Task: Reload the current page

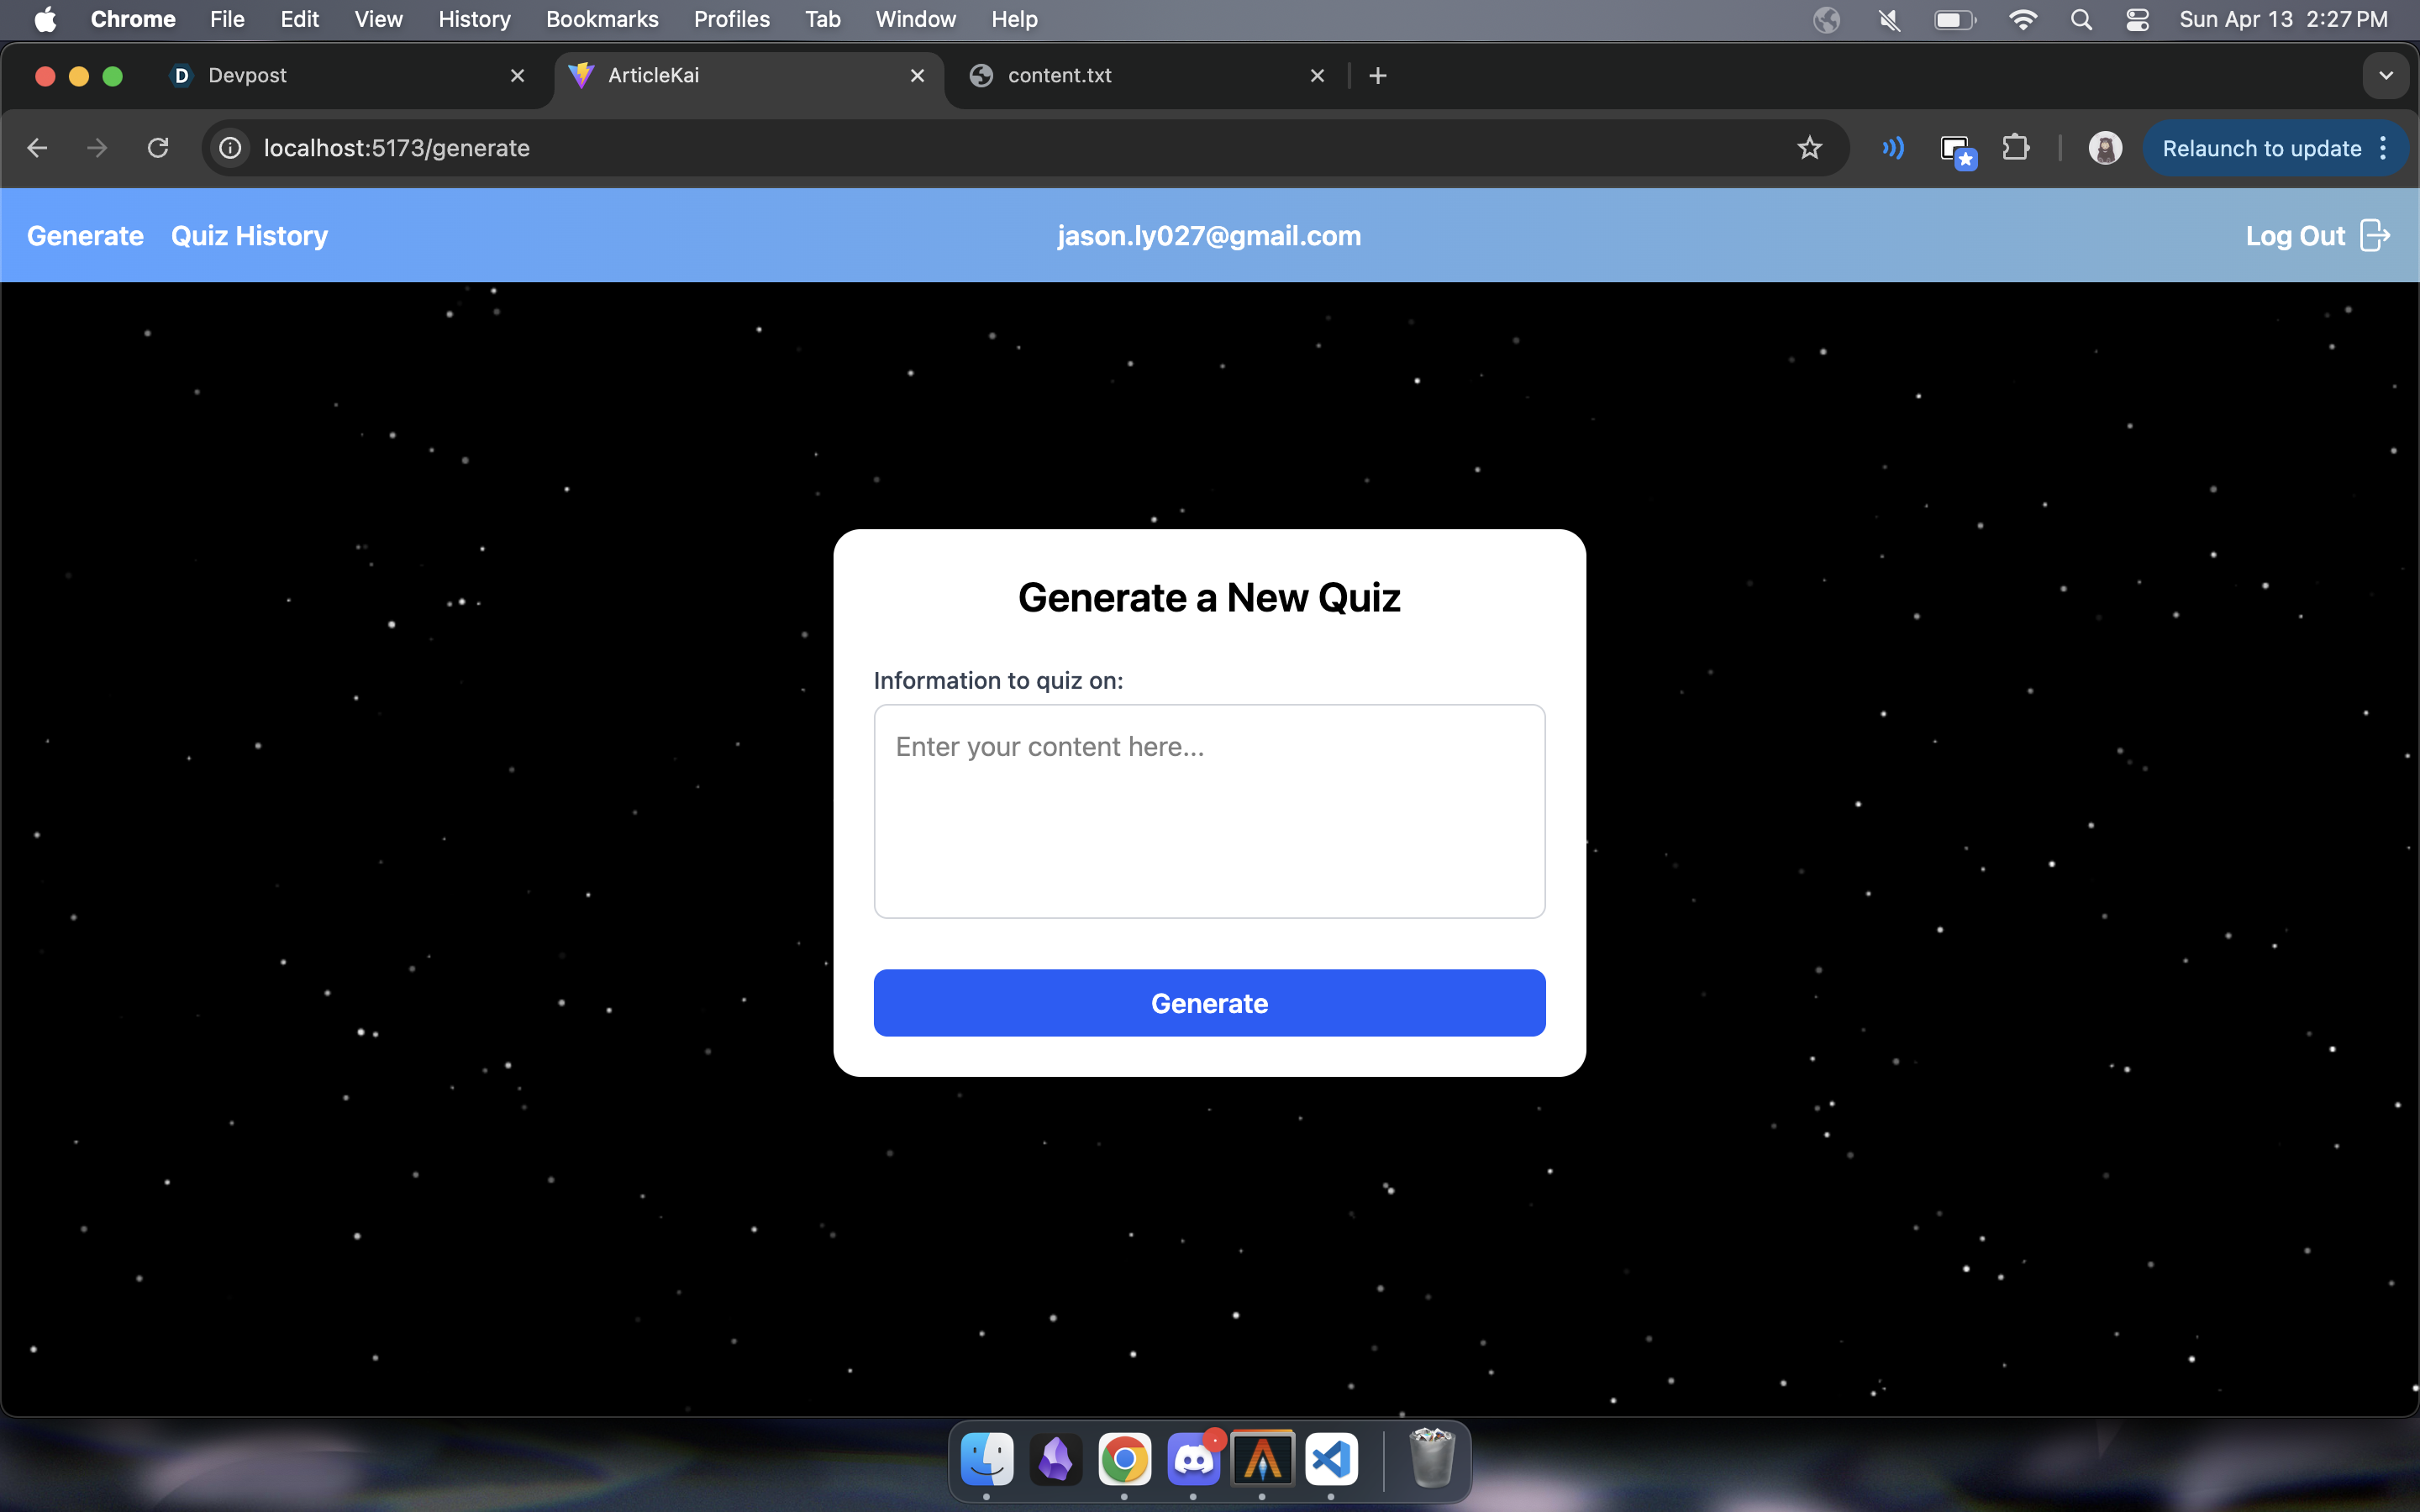Action: pos(158,148)
